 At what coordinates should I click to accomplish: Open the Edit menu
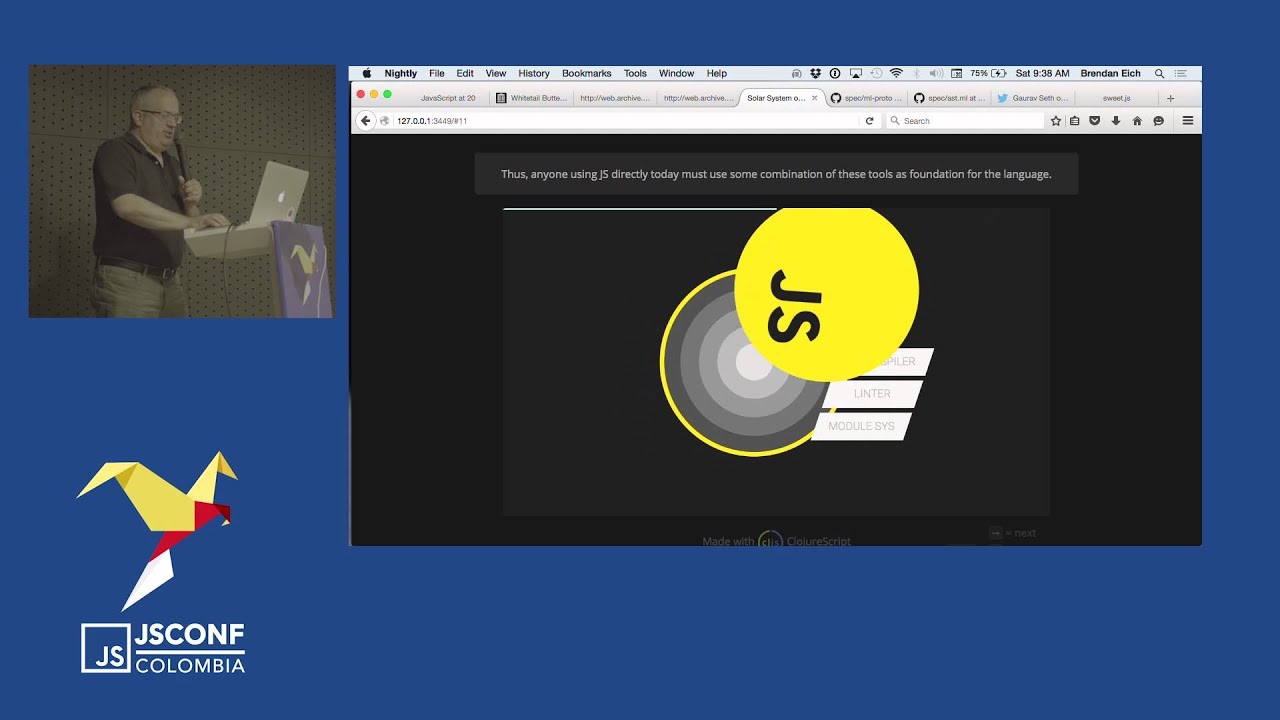465,73
